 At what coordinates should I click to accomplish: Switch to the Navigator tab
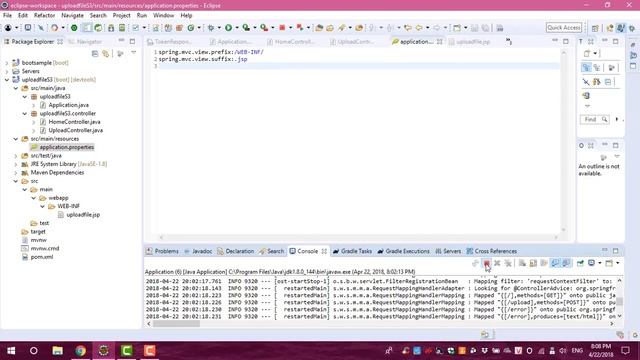tap(89, 42)
